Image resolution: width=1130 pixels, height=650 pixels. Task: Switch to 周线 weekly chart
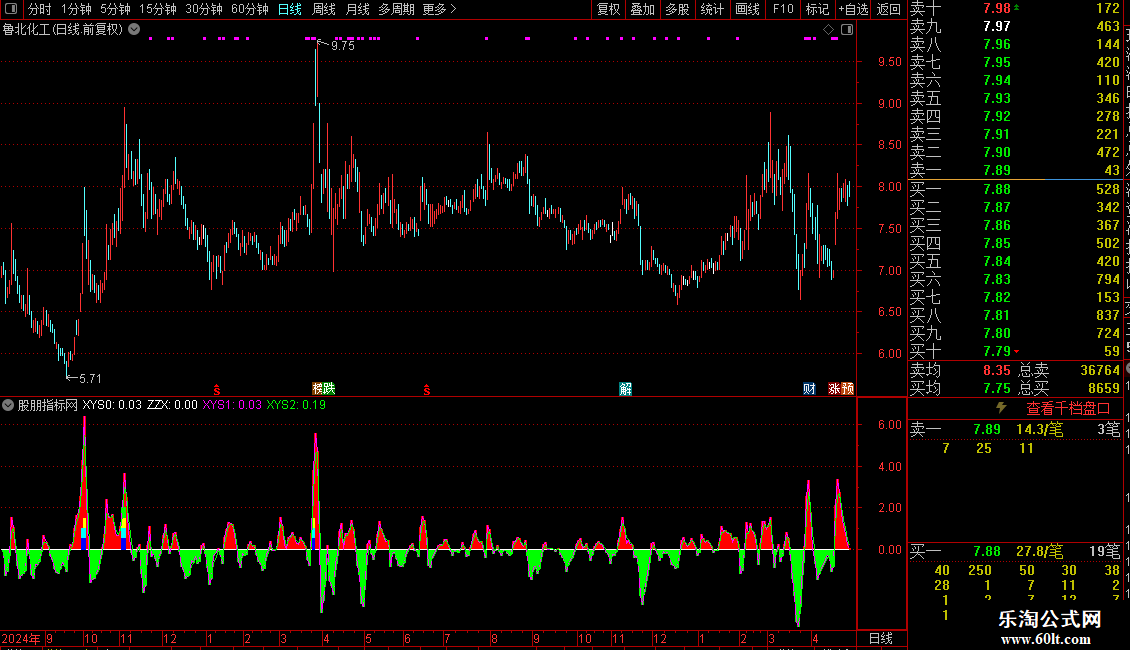(324, 9)
